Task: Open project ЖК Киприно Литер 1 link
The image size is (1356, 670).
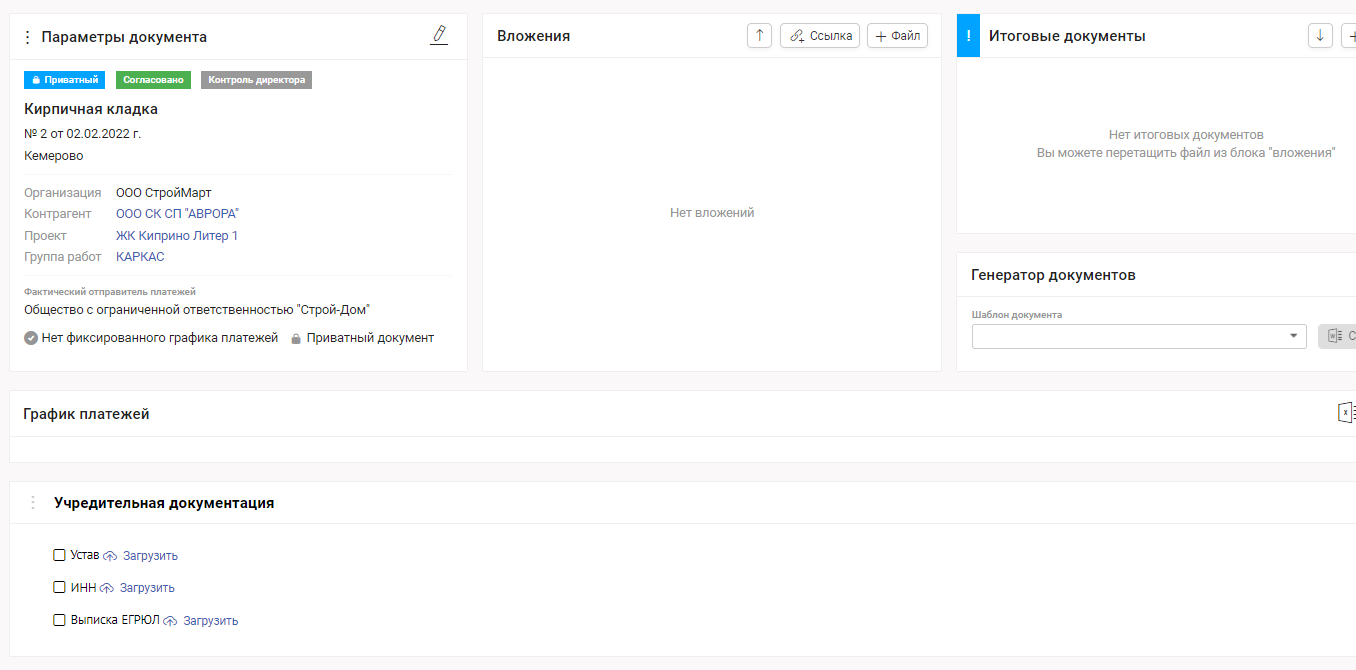Action: pos(177,236)
